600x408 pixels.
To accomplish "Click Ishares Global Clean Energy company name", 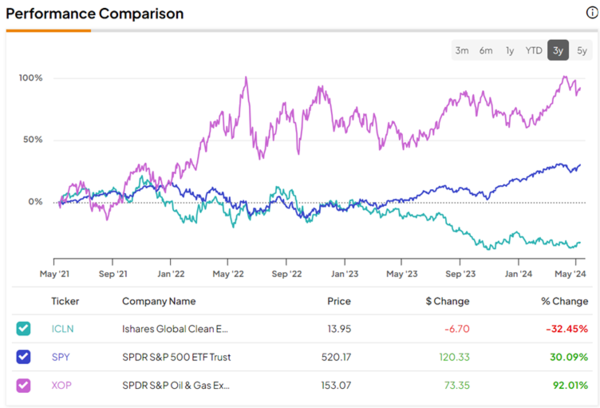I will point(174,329).
